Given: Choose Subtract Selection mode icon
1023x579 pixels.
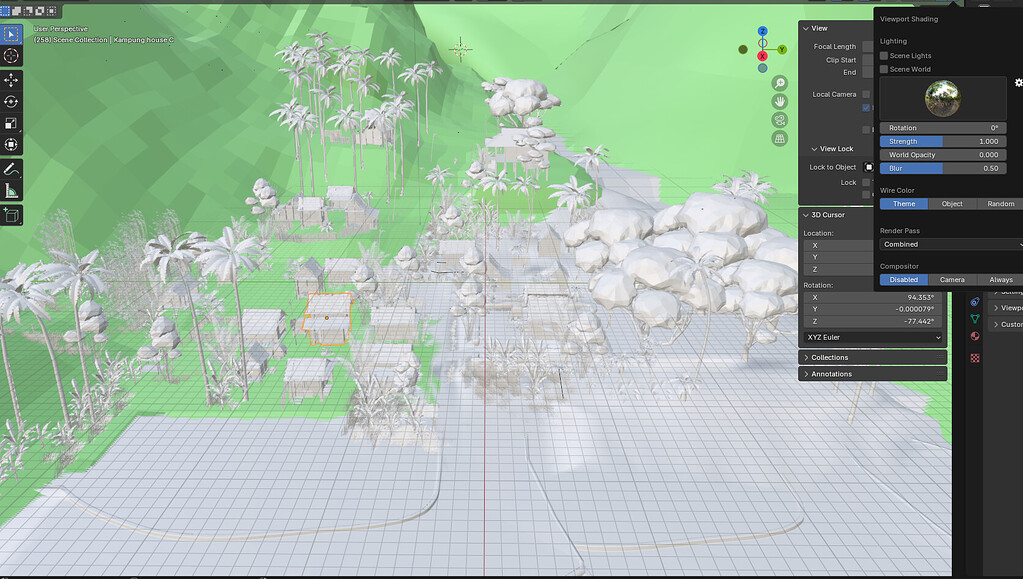Looking at the screenshot, I should pyautogui.click(x=29, y=11).
